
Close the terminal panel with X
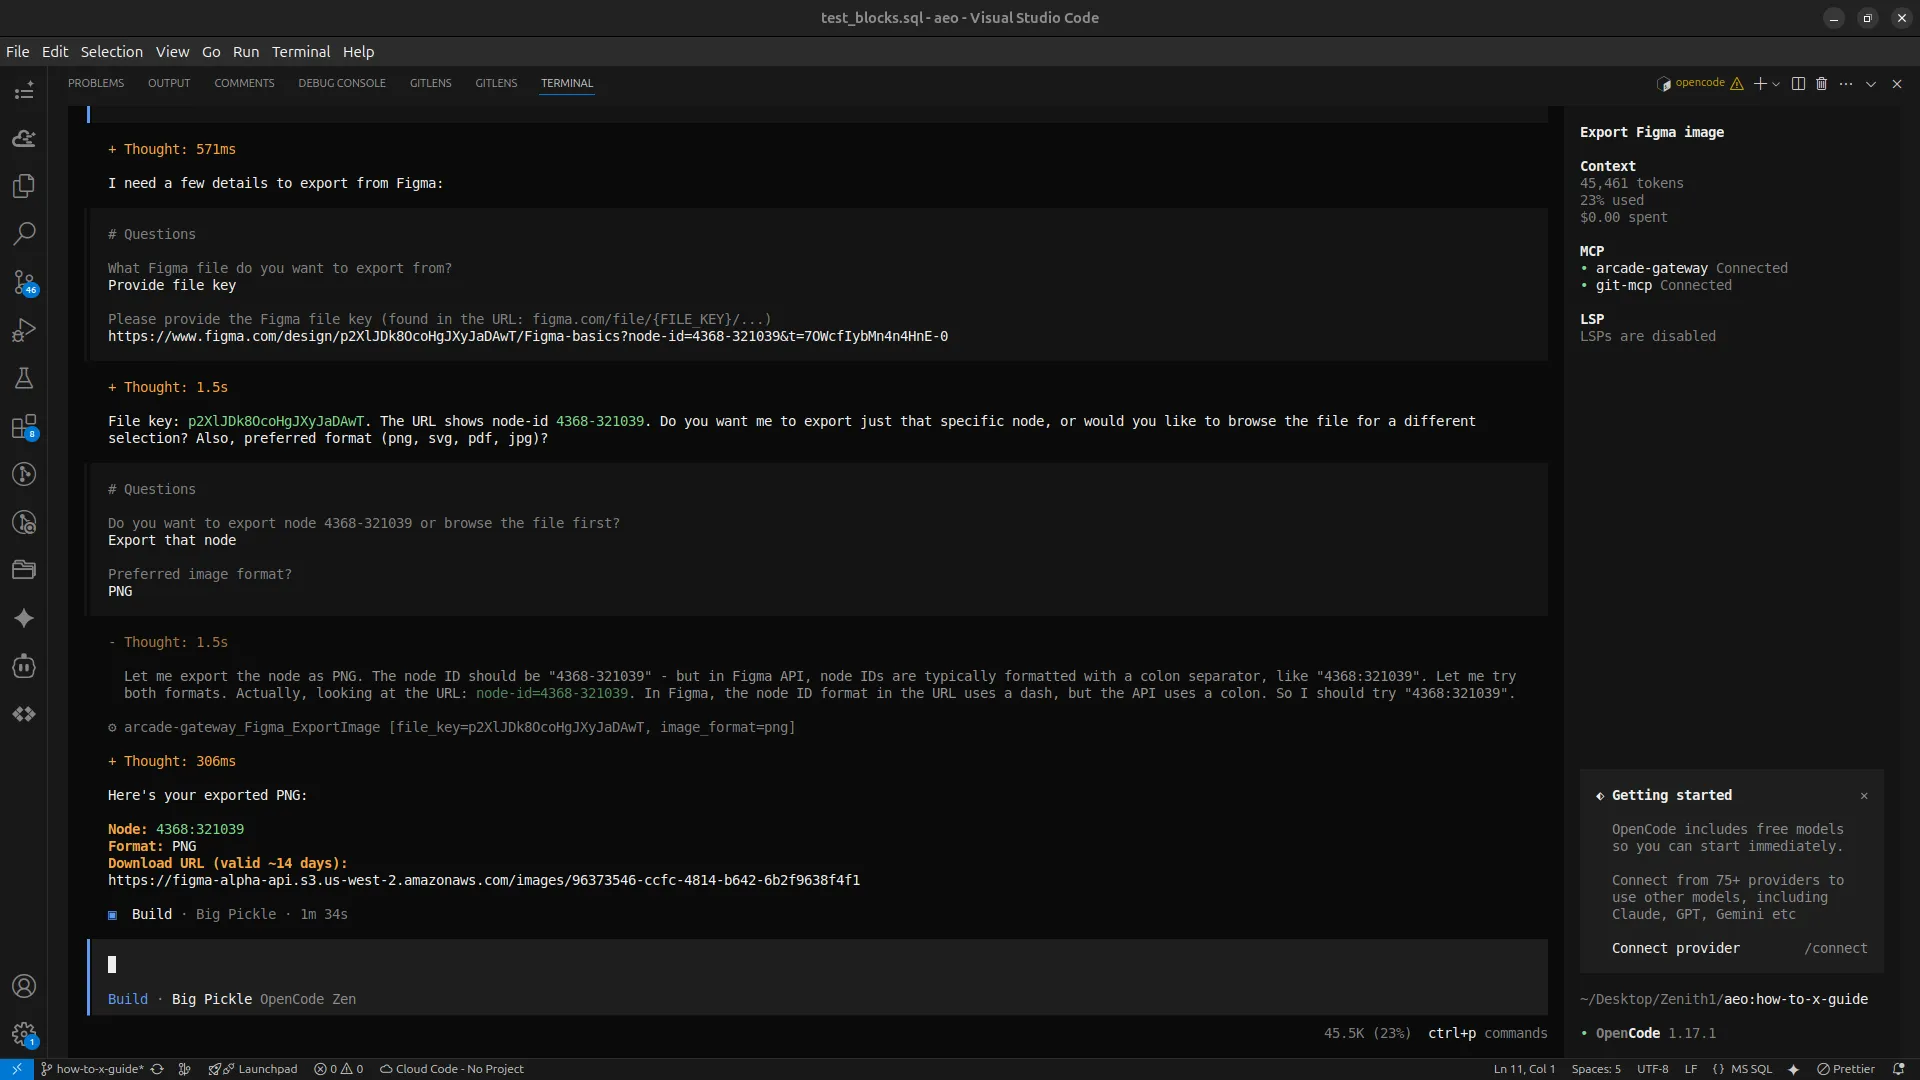pos(1897,84)
